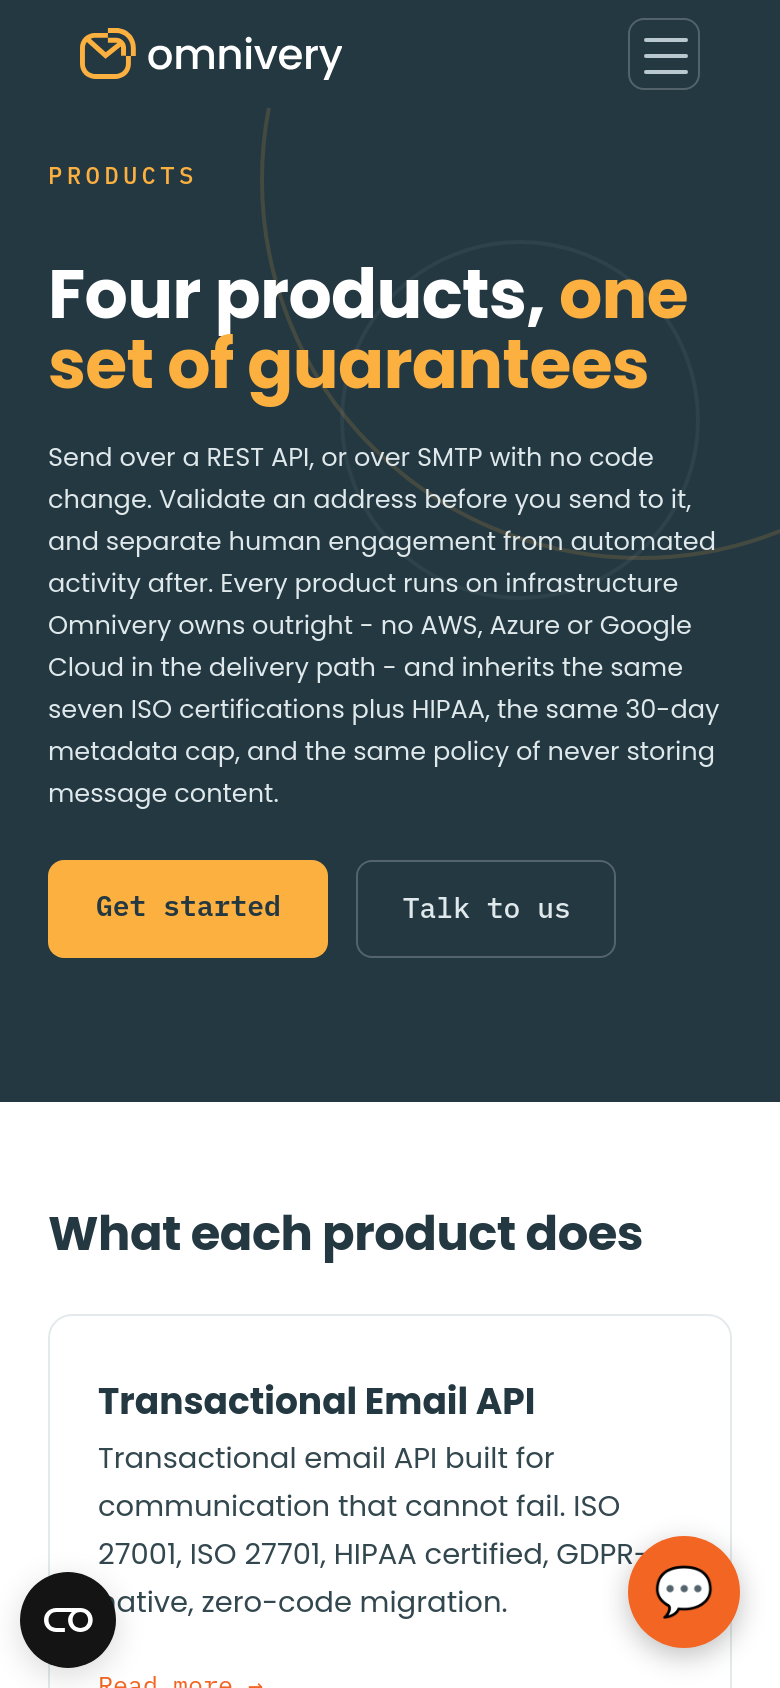
Task: Click the black round widget with link symbol
Action: point(68,1620)
